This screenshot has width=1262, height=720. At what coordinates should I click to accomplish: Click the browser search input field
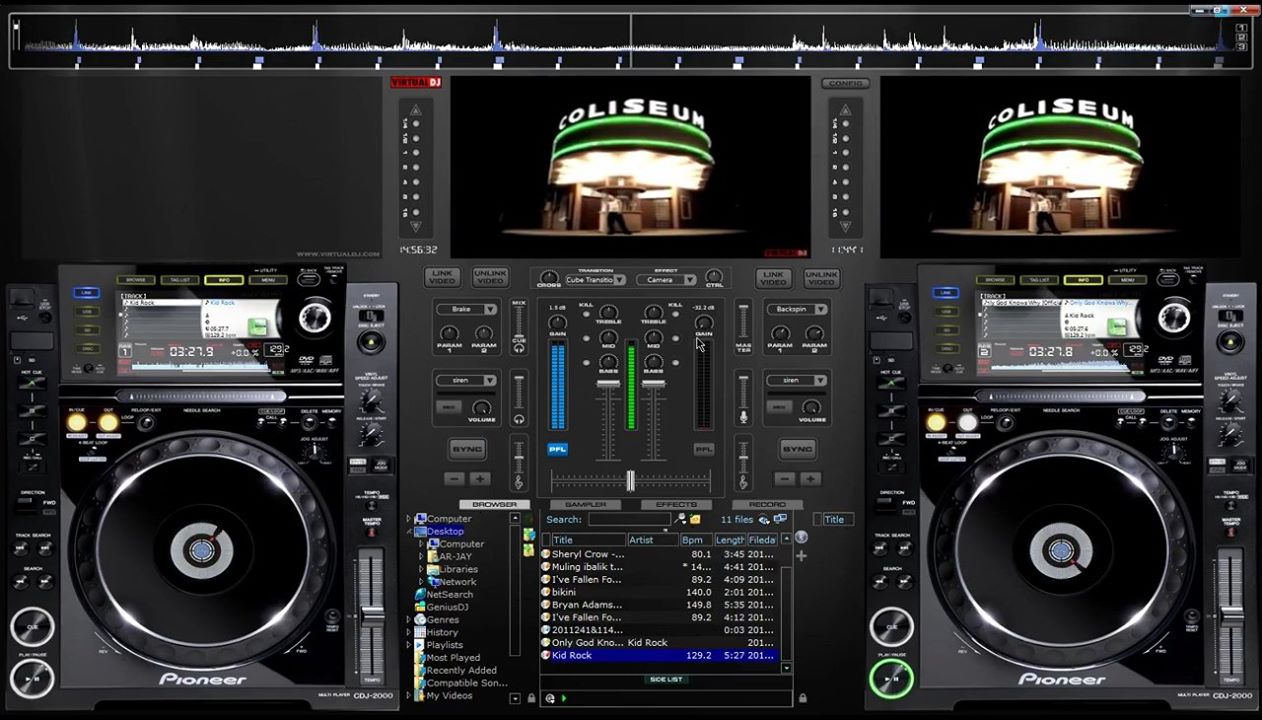(628, 519)
